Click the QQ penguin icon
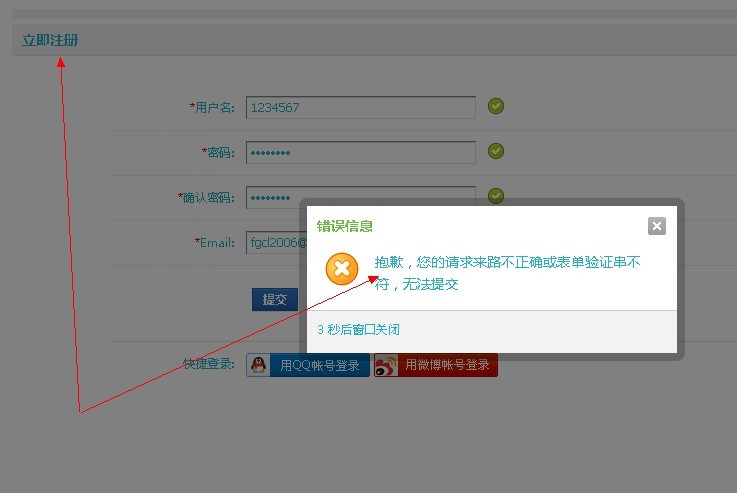Screen dimensions: 737x493 click(258, 365)
